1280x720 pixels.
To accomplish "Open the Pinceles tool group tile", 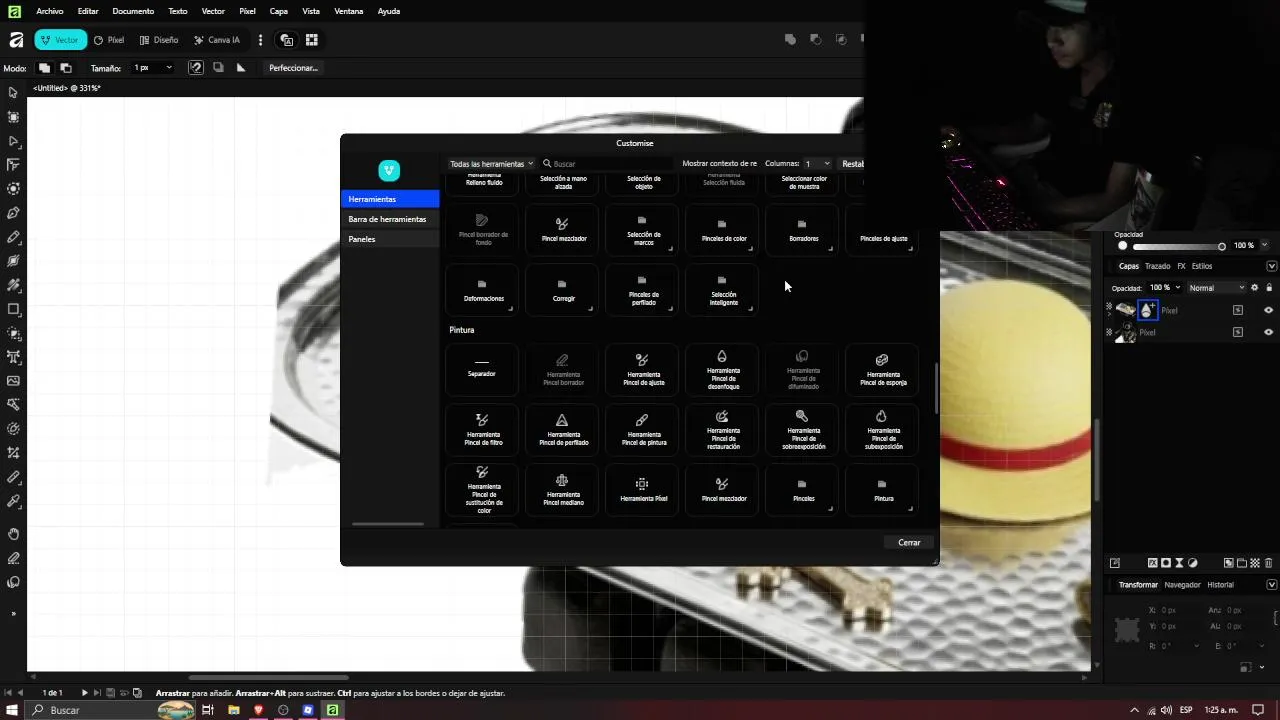I will (x=803, y=489).
